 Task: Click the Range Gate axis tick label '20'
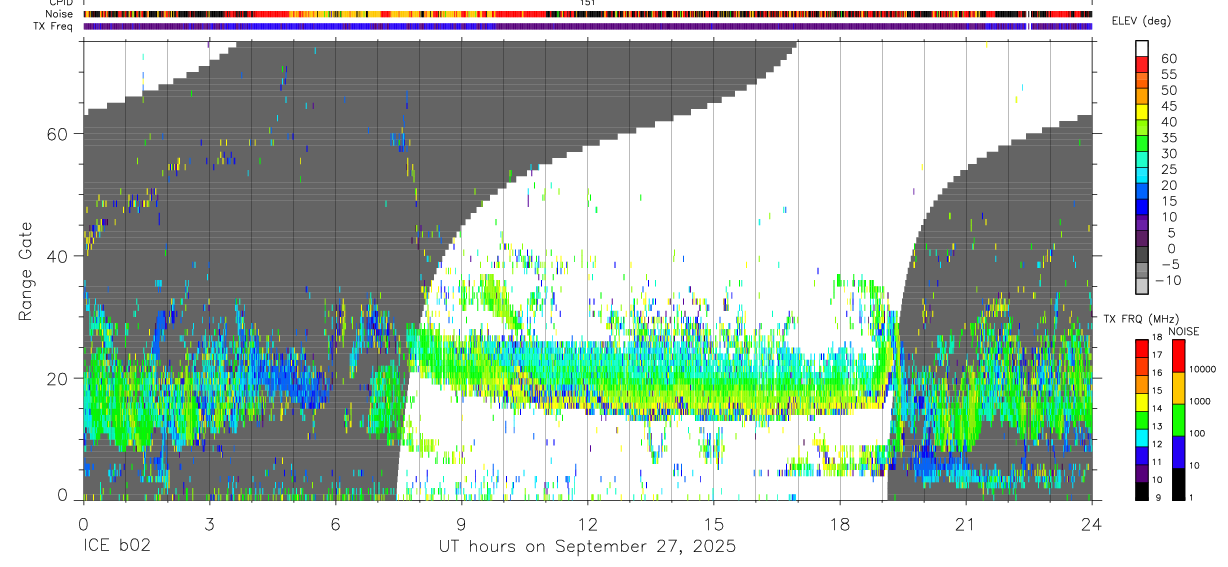coord(59,378)
